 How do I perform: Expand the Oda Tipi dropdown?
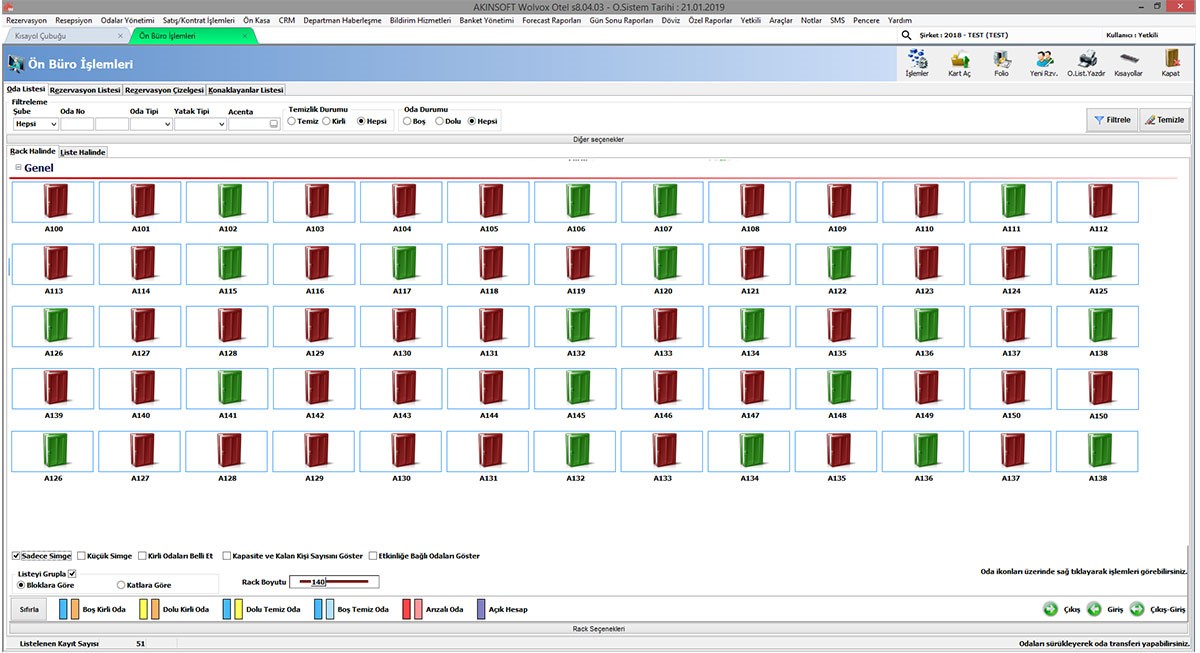point(164,125)
